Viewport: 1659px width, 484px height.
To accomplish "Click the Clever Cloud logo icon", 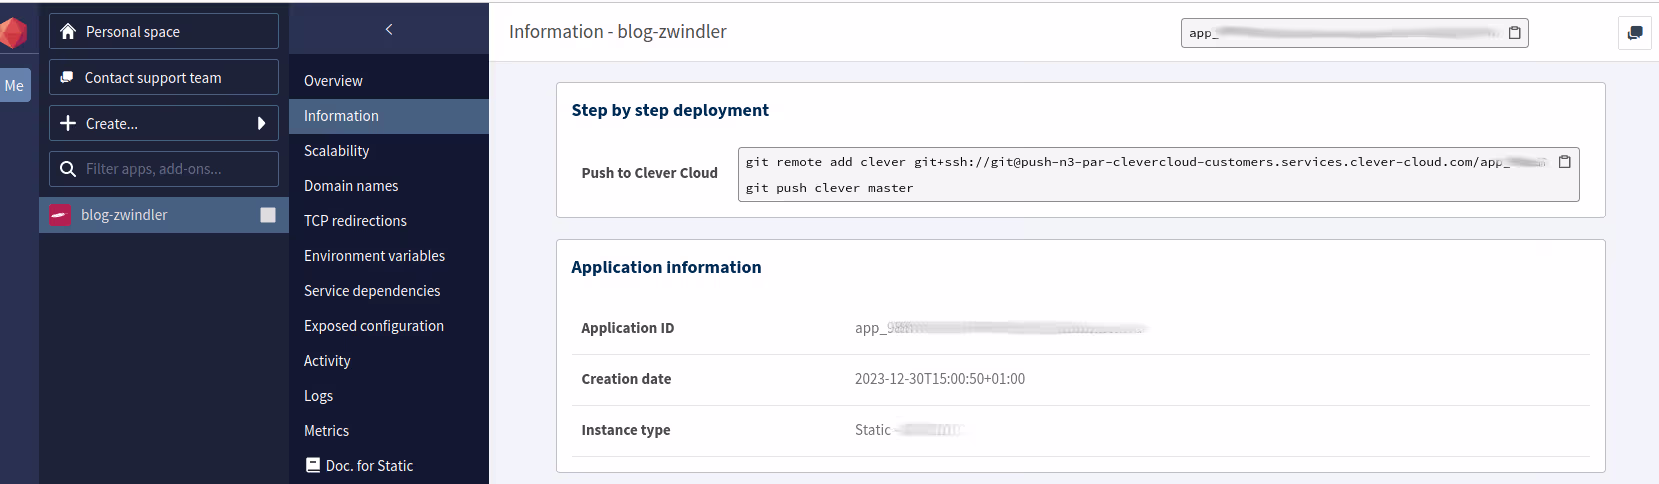I will pos(13,32).
